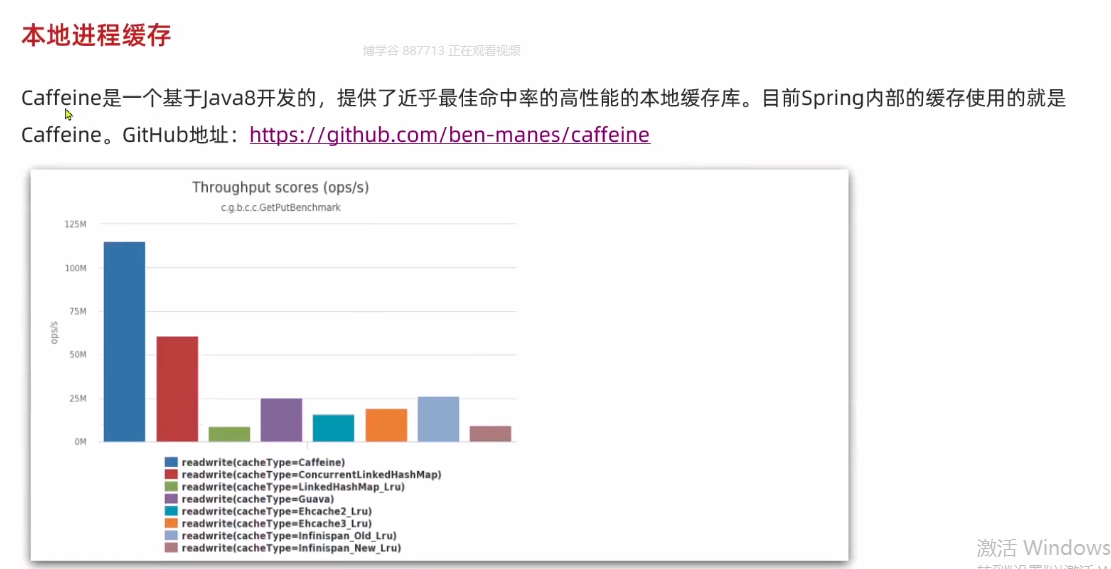The height and width of the screenshot is (569, 1111).
Task: Open the github.com/ben-manes/caffeine link
Action: (x=450, y=135)
